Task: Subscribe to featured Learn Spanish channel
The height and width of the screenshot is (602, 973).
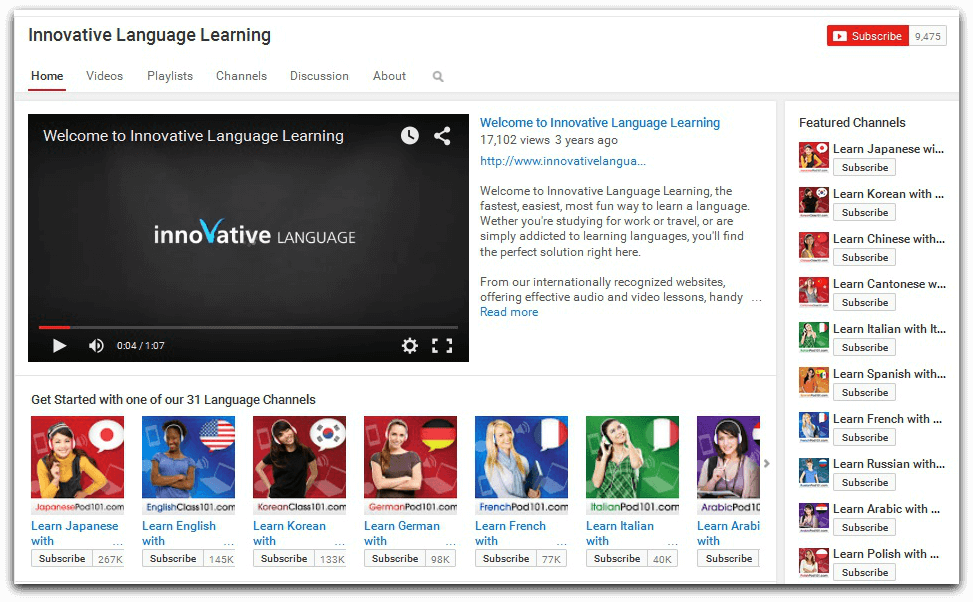Action: [864, 392]
